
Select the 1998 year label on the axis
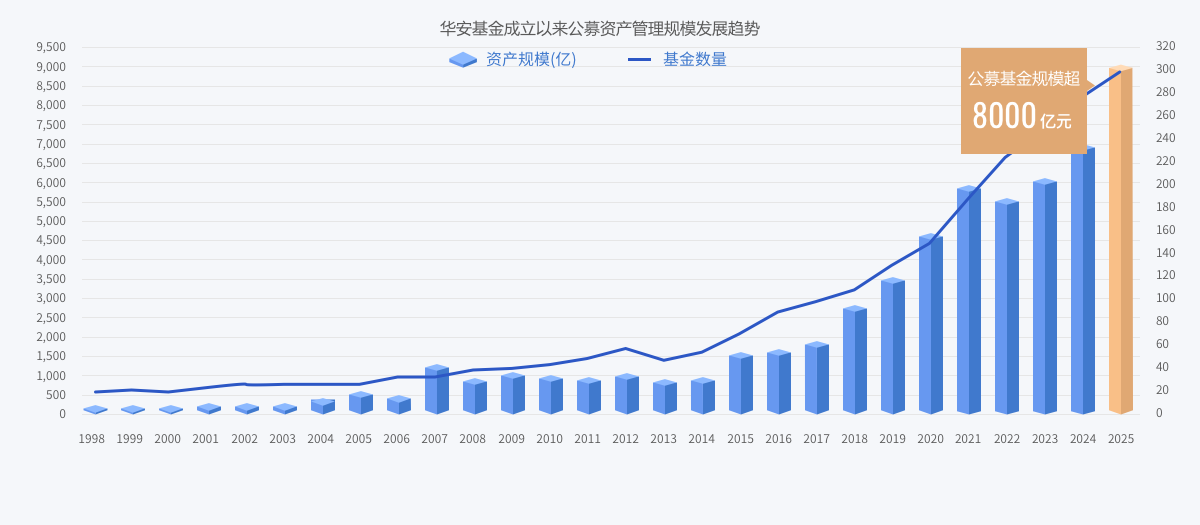click(x=91, y=439)
